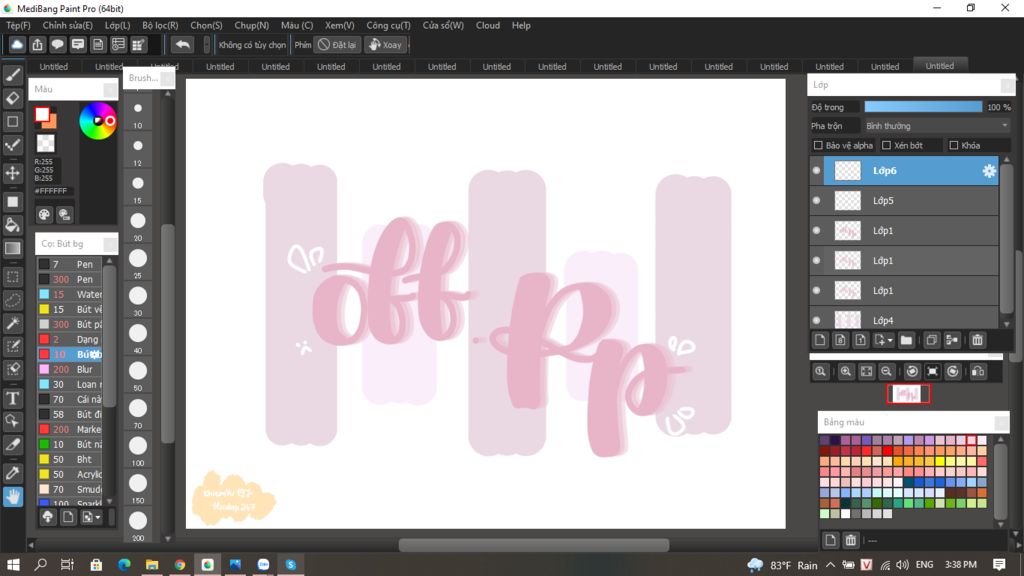Select the Magic Wand tool
Screen dimensions: 1024x576
tap(12, 323)
